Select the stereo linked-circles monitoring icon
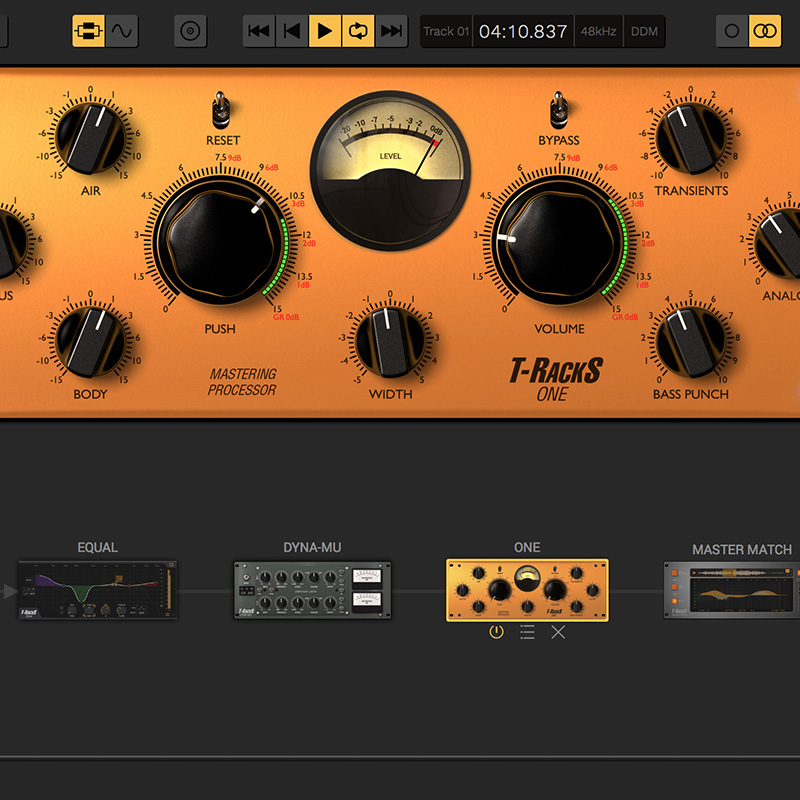 click(x=765, y=31)
